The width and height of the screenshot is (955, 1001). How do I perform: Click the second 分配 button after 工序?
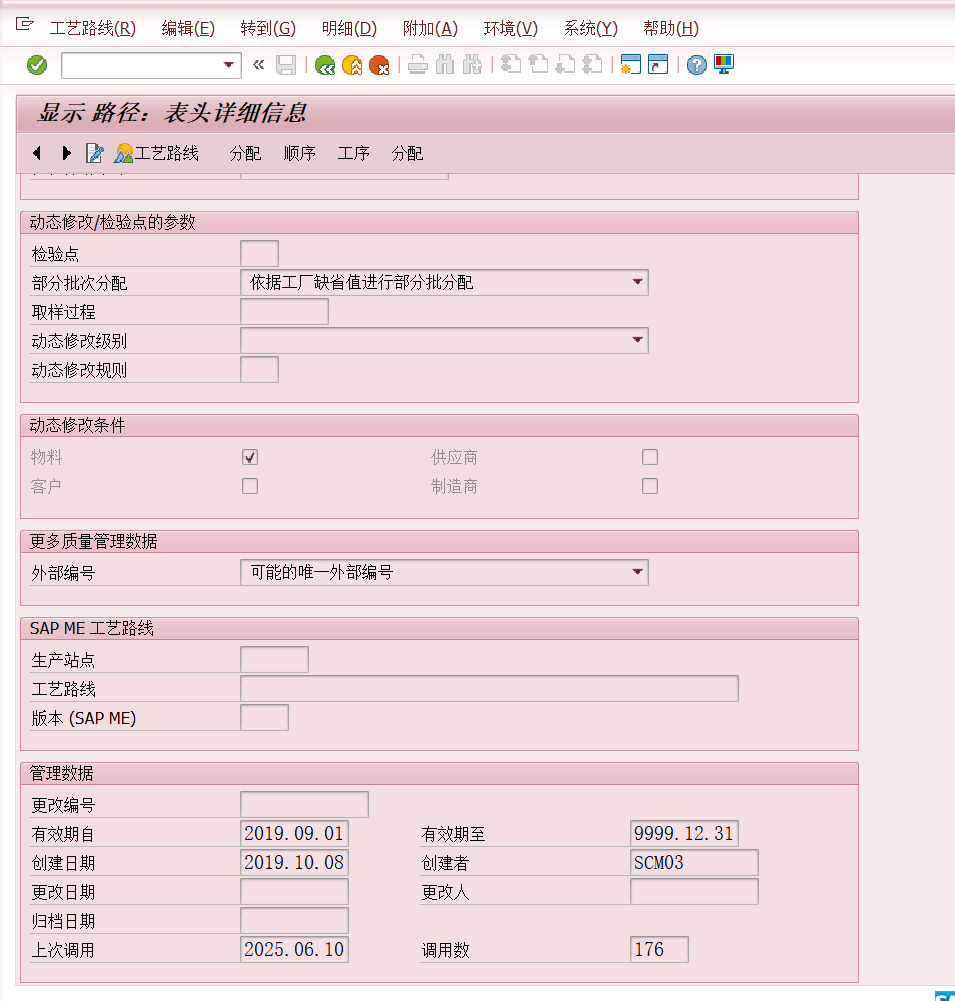407,153
